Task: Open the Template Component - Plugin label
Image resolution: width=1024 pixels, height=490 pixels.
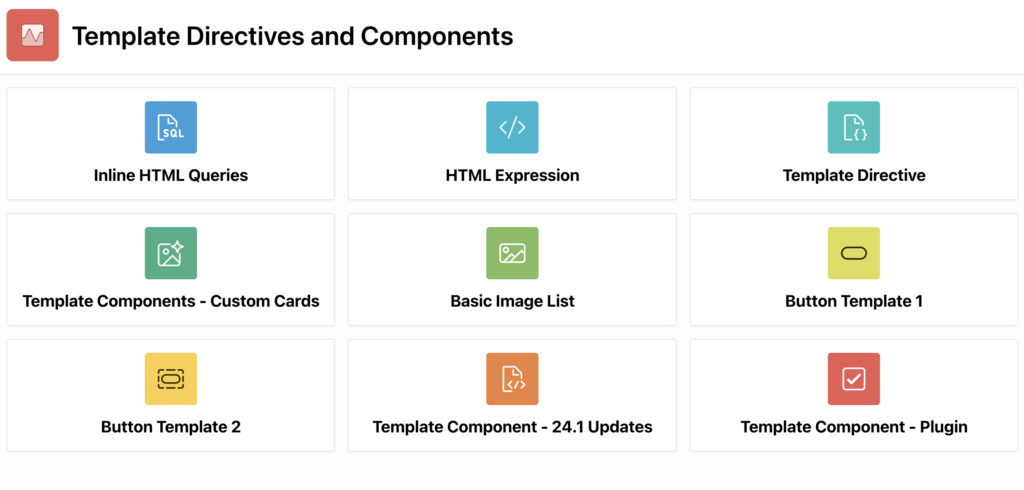Action: coord(854,427)
